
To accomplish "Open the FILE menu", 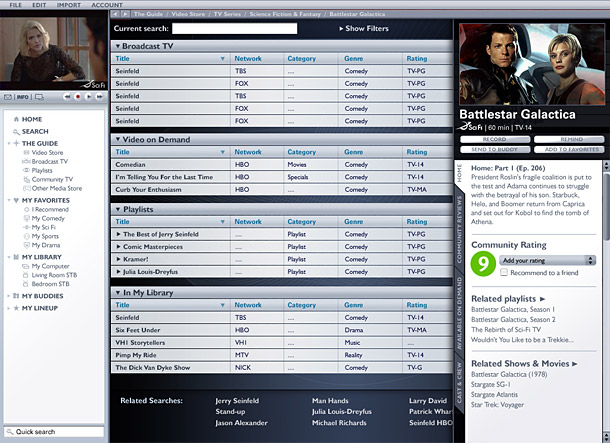I will (16, 5).
